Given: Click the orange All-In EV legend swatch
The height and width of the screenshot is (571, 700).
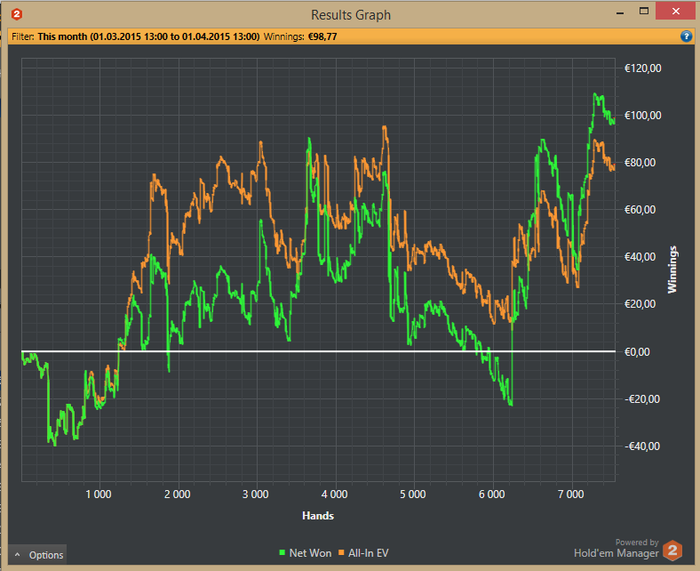Looking at the screenshot, I should point(341,553).
